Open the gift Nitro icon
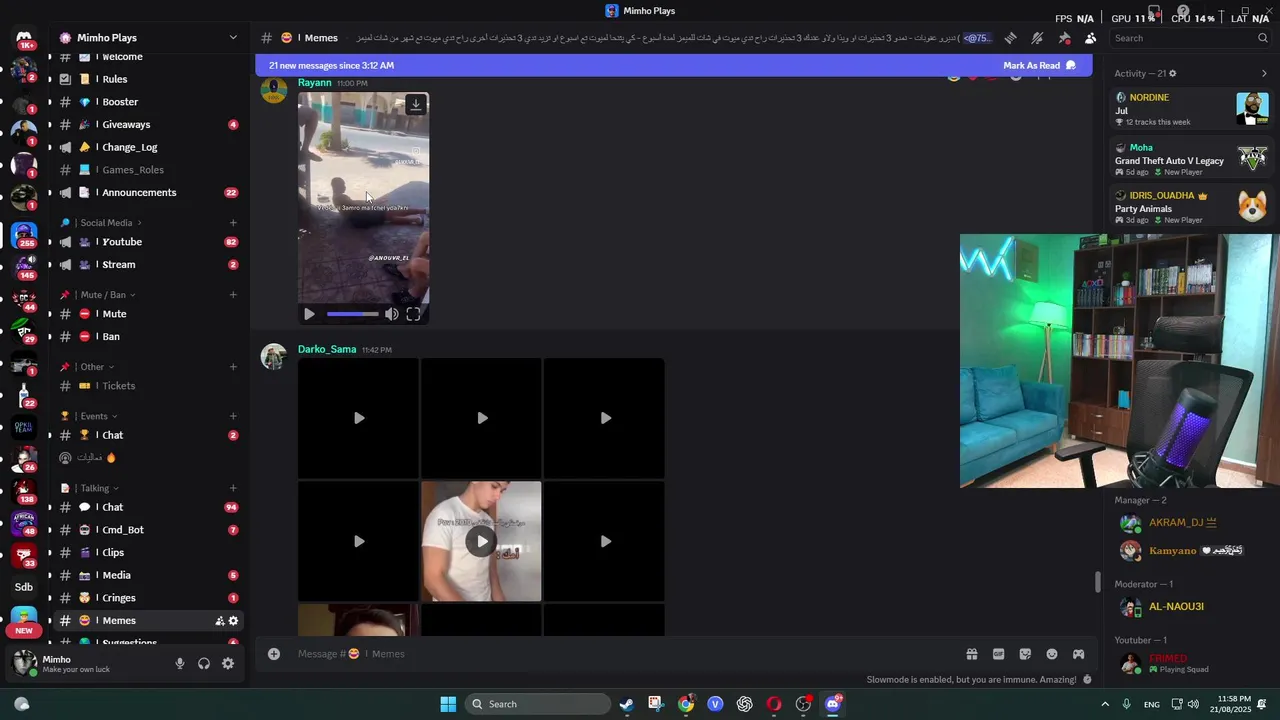 pos(971,654)
